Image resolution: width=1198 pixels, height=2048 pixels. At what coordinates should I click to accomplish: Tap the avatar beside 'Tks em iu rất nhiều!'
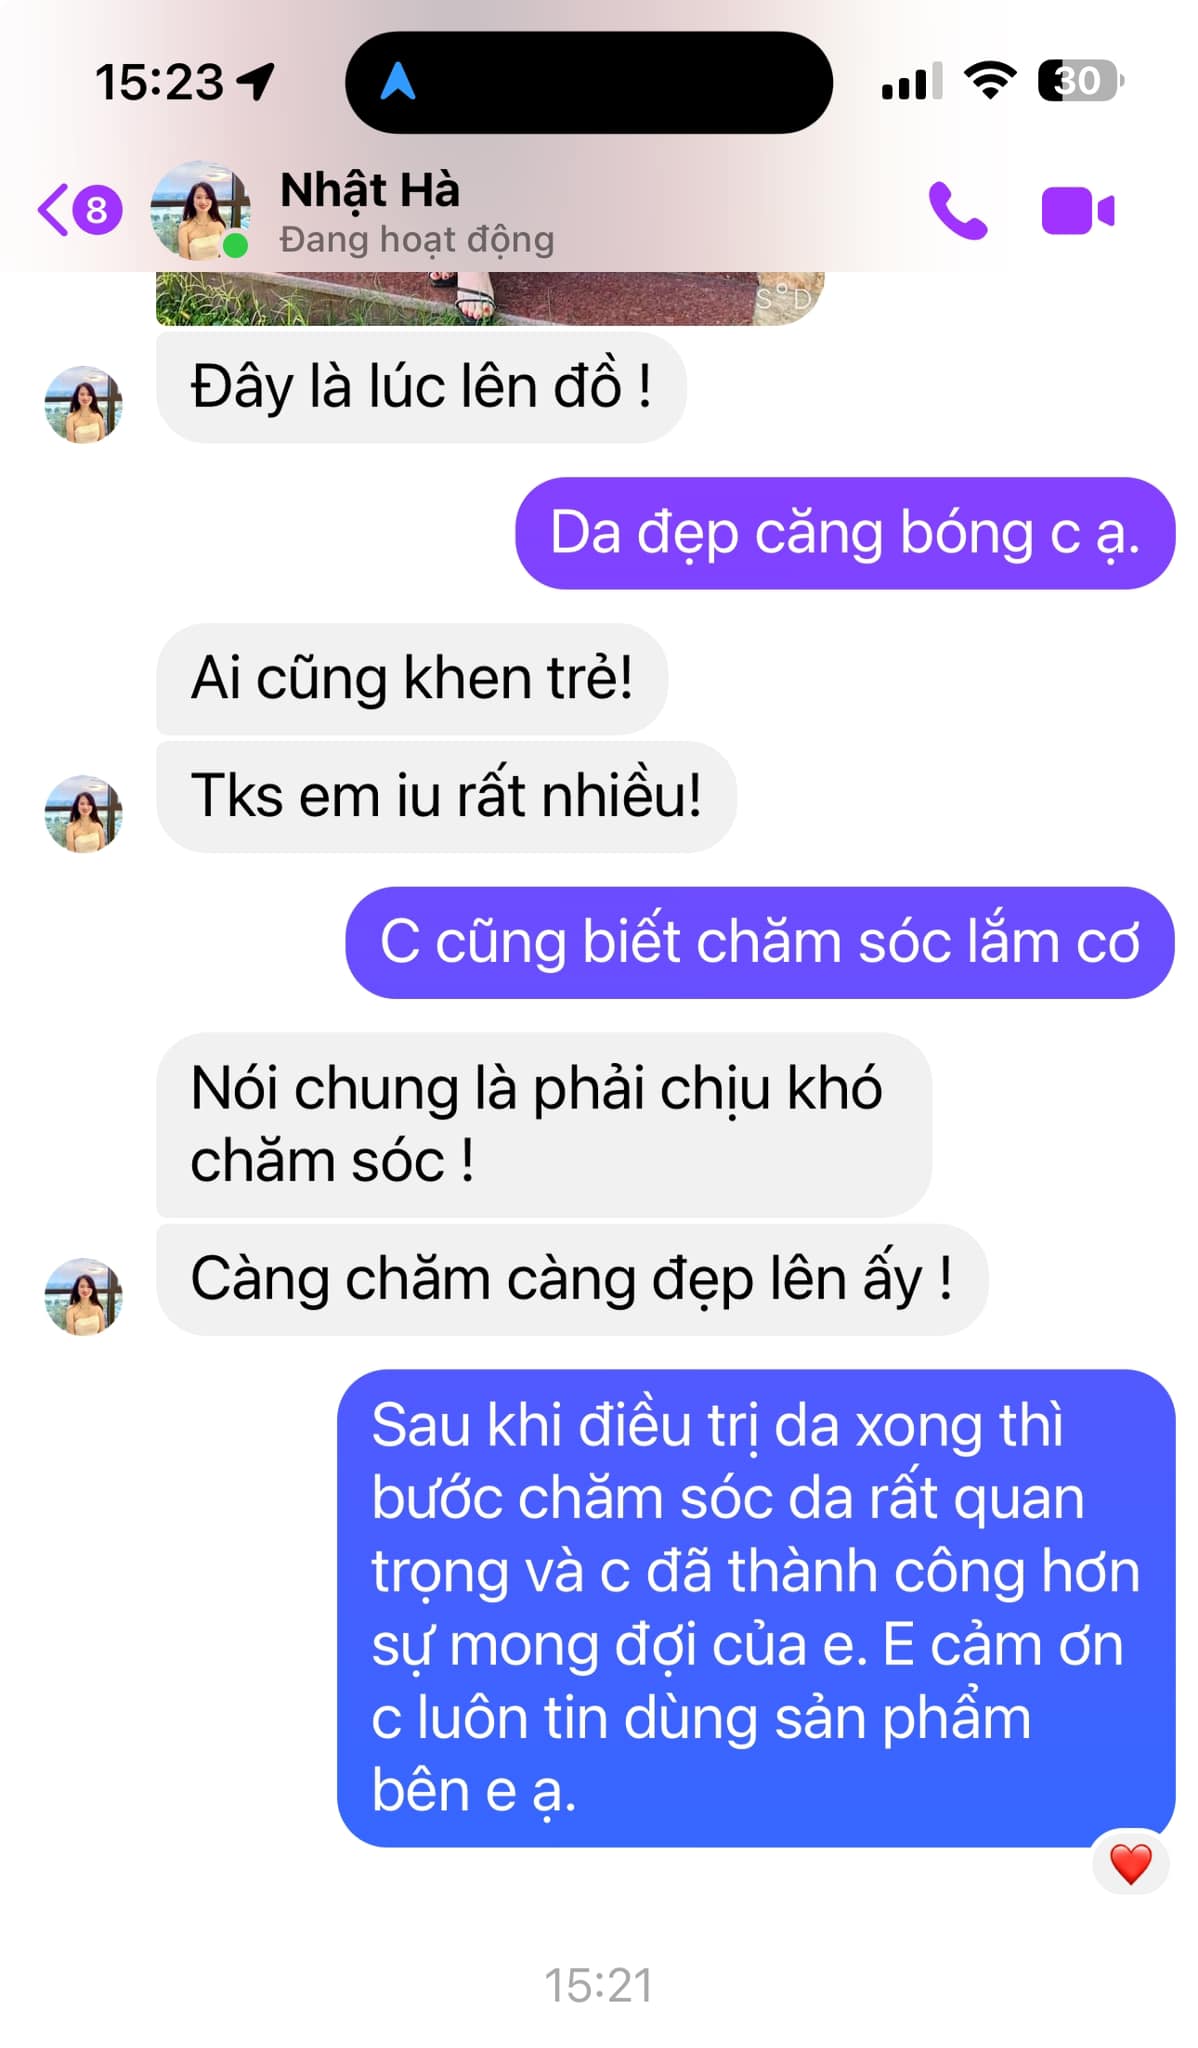(84, 814)
